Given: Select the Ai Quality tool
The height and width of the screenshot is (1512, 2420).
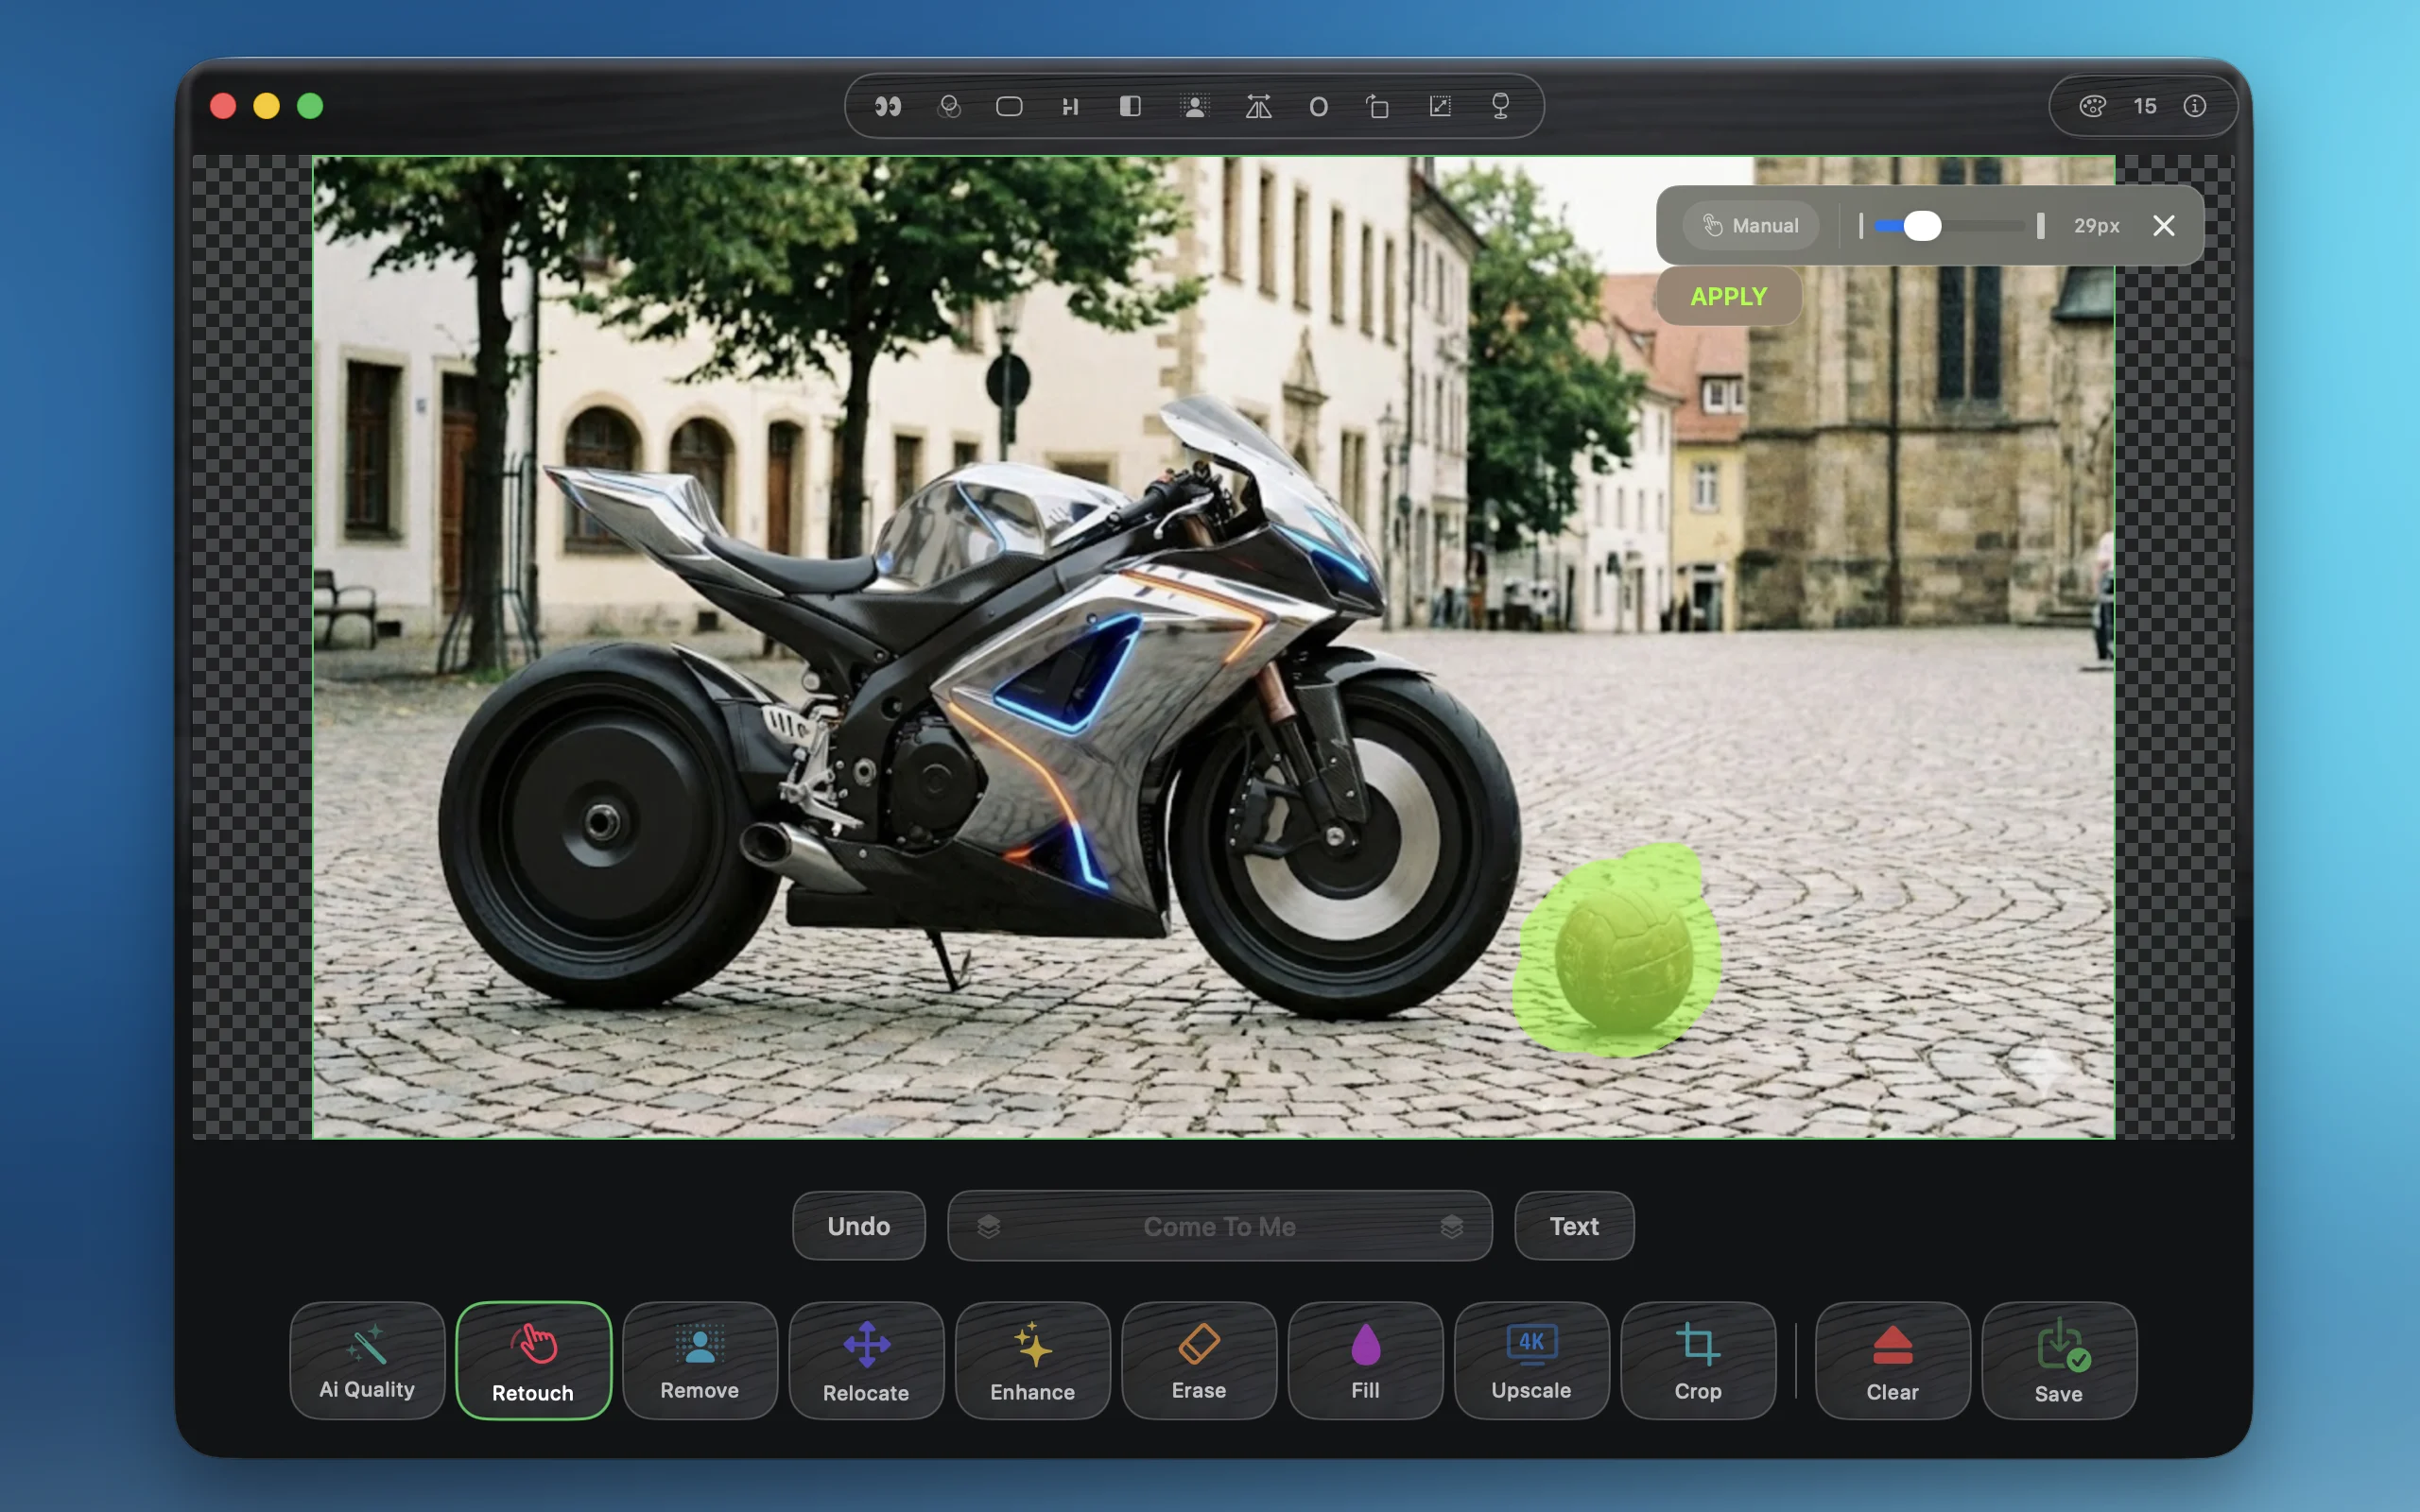Looking at the screenshot, I should pyautogui.click(x=367, y=1360).
